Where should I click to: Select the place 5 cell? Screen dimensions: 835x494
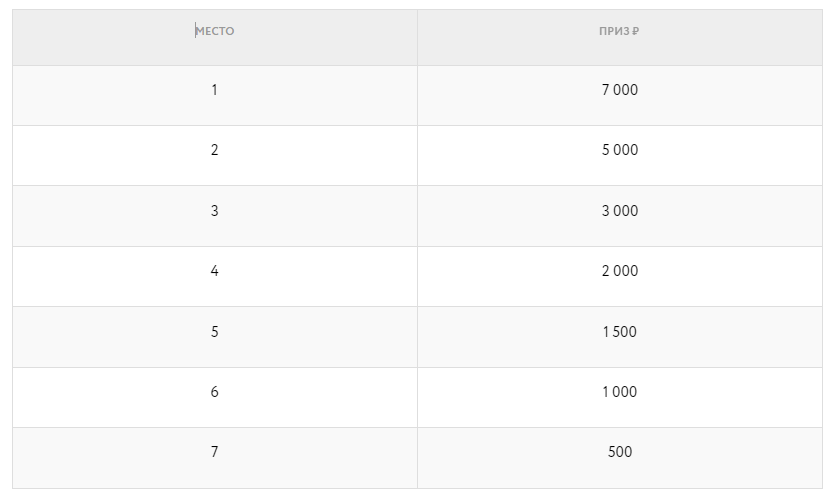[214, 332]
